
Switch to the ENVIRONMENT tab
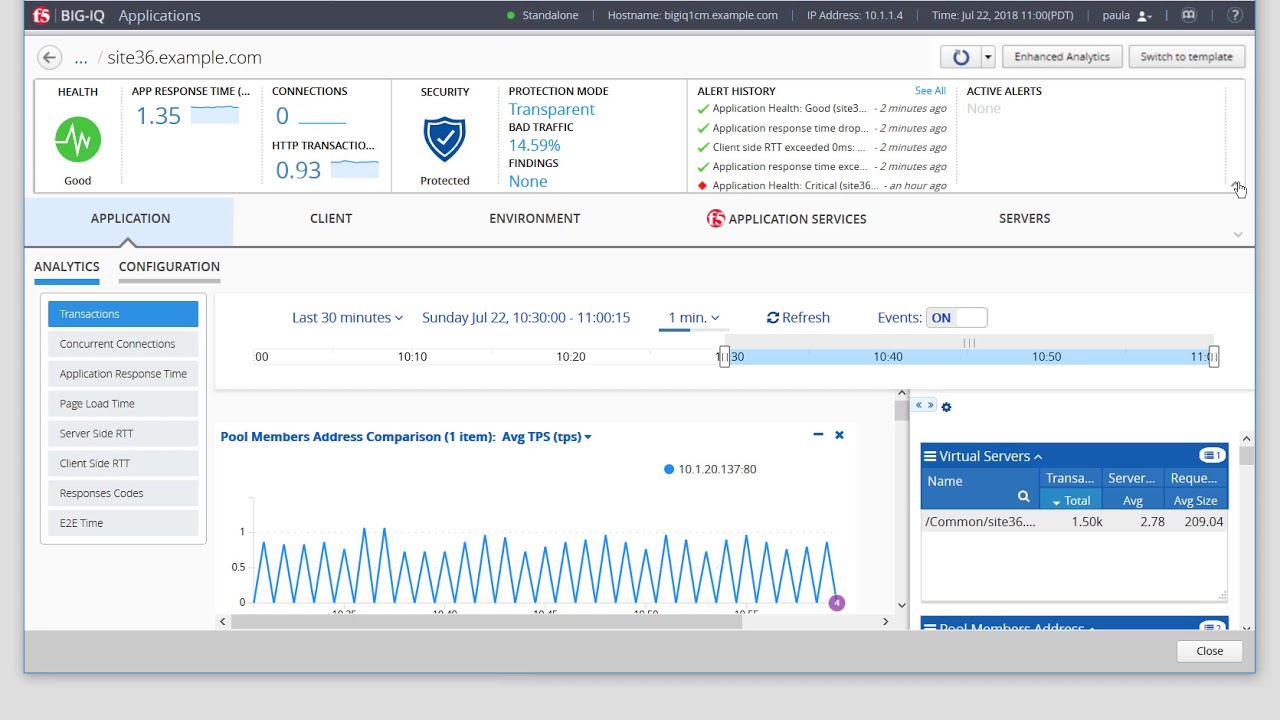(x=534, y=218)
